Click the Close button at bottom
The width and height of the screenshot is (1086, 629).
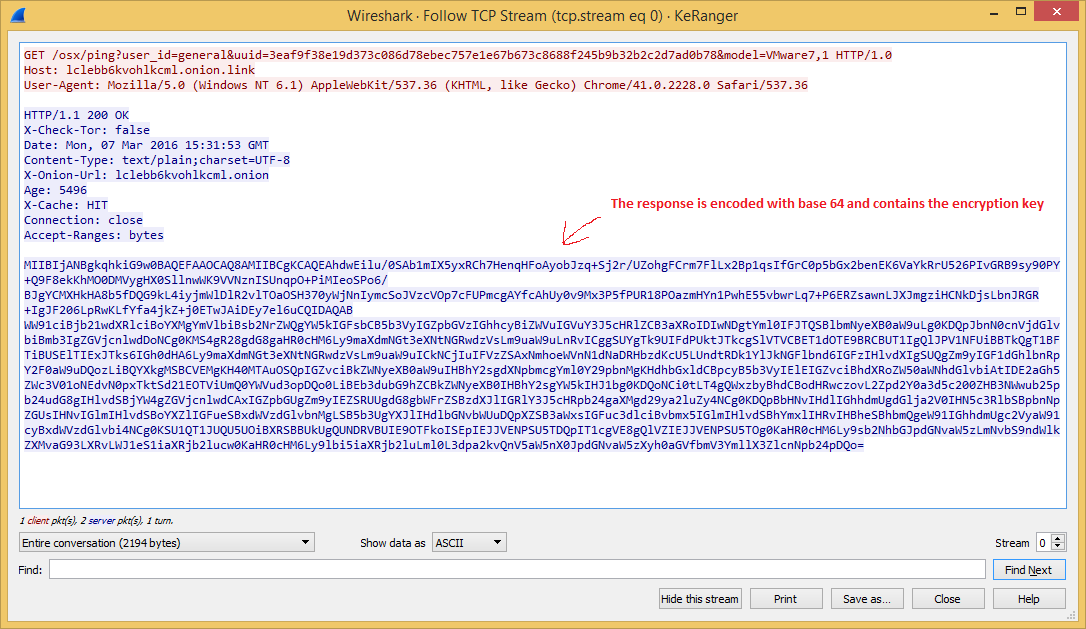(x=947, y=599)
